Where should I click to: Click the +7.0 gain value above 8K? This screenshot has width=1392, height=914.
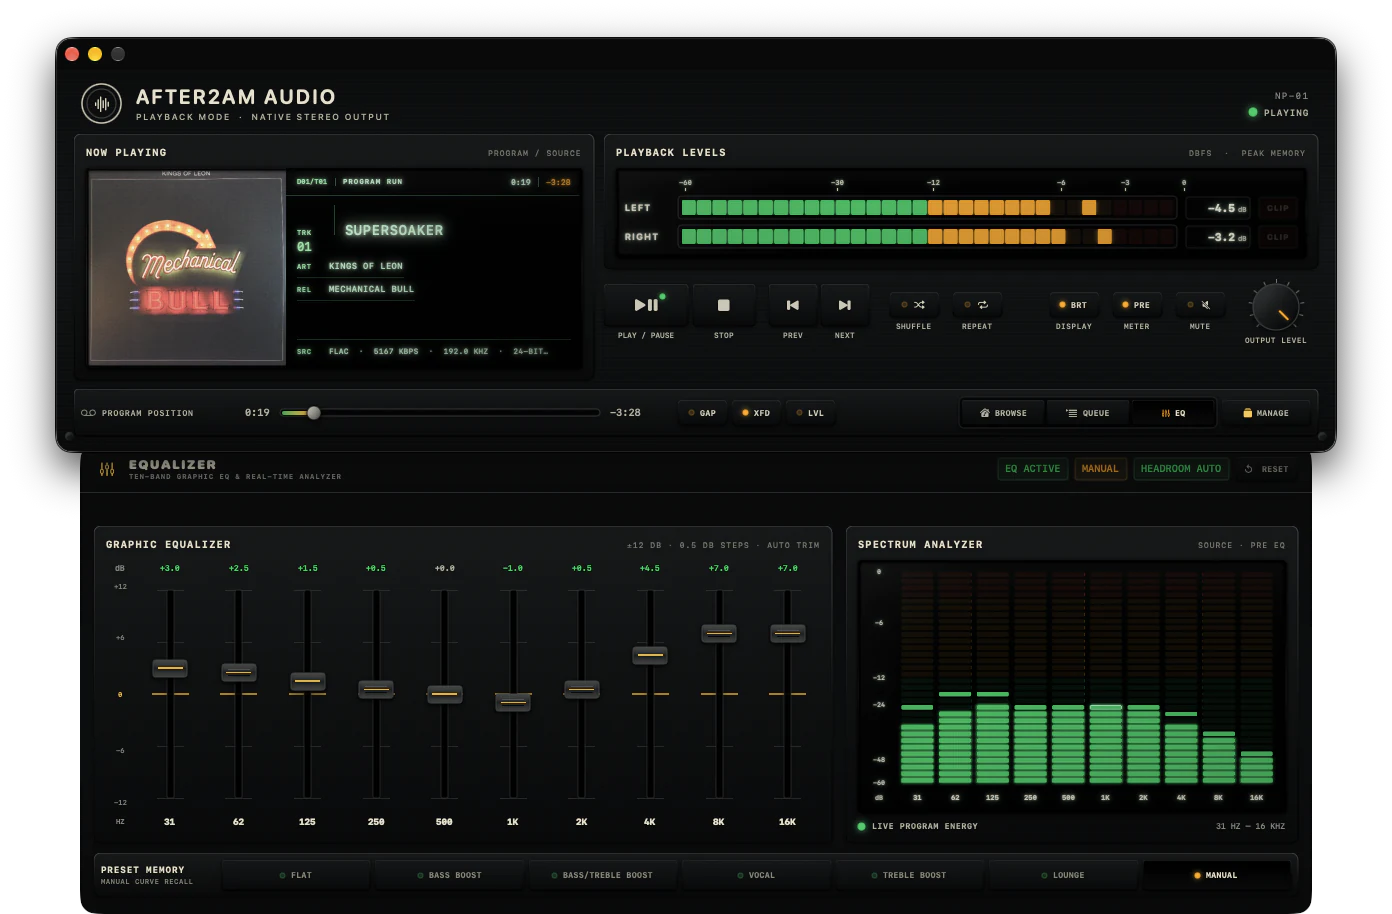pyautogui.click(x=719, y=568)
